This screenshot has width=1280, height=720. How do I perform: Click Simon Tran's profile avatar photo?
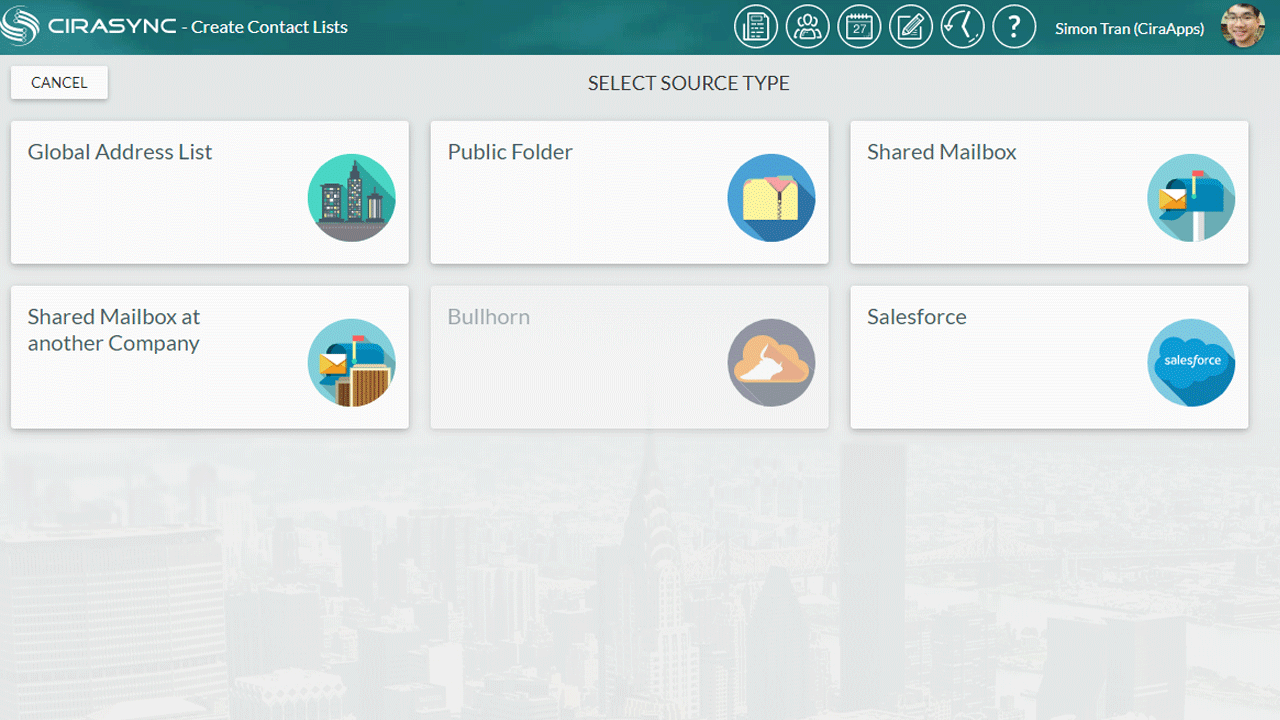pyautogui.click(x=1243, y=27)
